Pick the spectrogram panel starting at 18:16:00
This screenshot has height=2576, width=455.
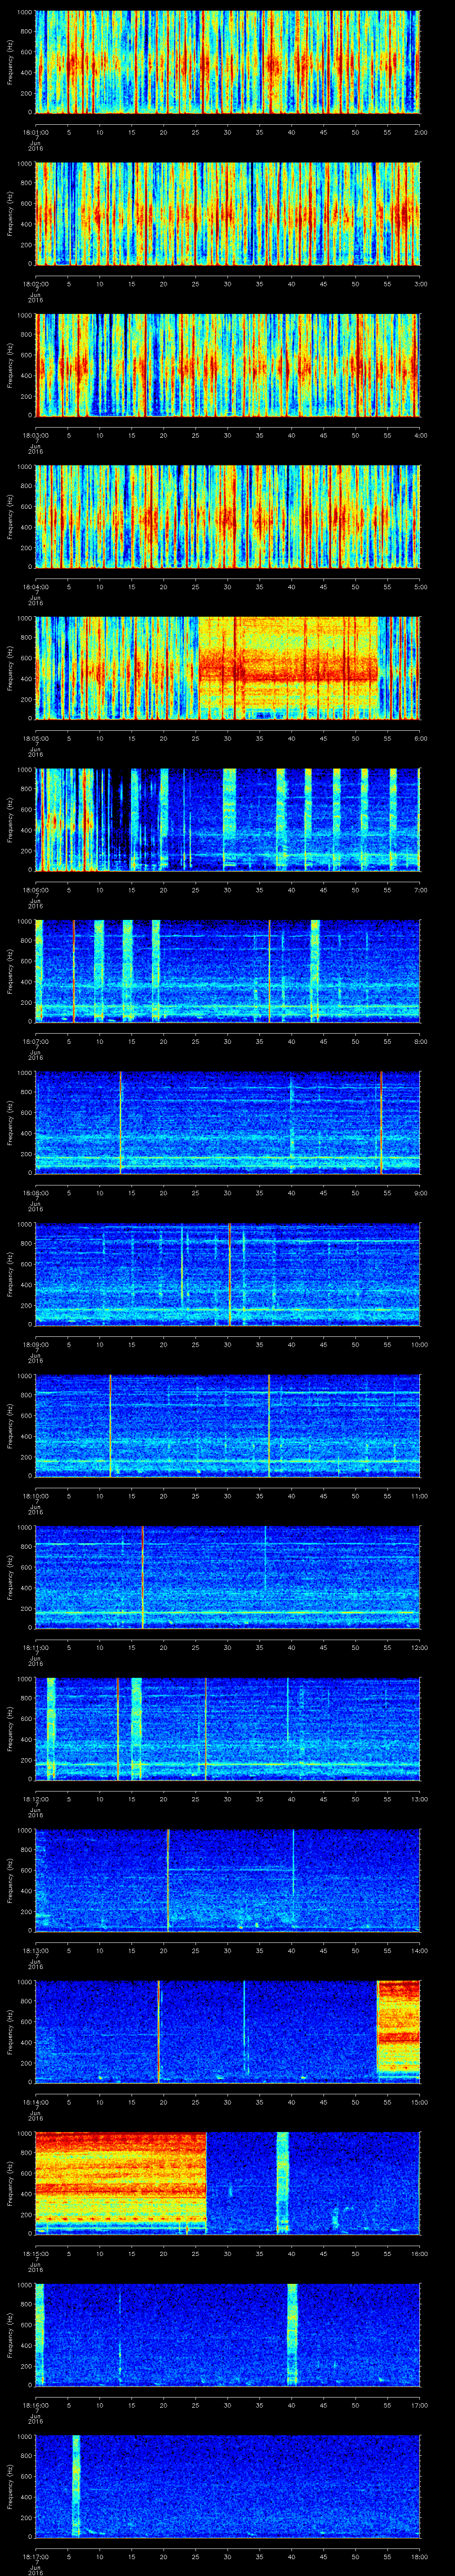pos(227,2334)
